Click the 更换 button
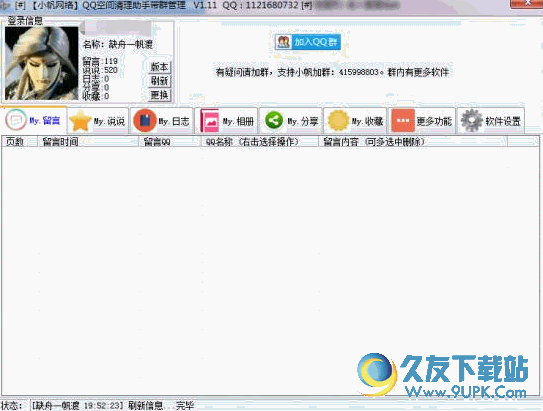Image resolution: width=543 pixels, height=411 pixels. coord(159,95)
